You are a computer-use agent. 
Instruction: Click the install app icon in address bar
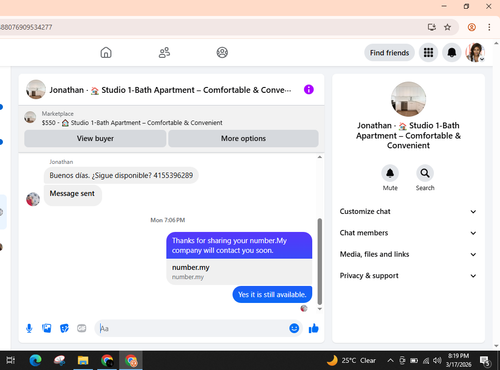tap(432, 27)
